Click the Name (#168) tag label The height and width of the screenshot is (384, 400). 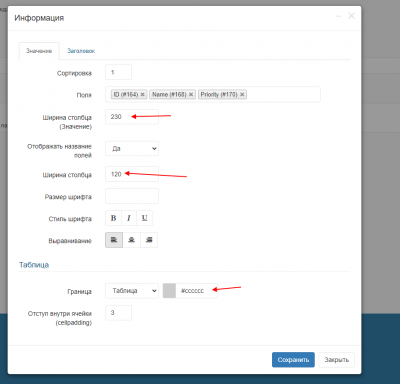click(x=169, y=95)
